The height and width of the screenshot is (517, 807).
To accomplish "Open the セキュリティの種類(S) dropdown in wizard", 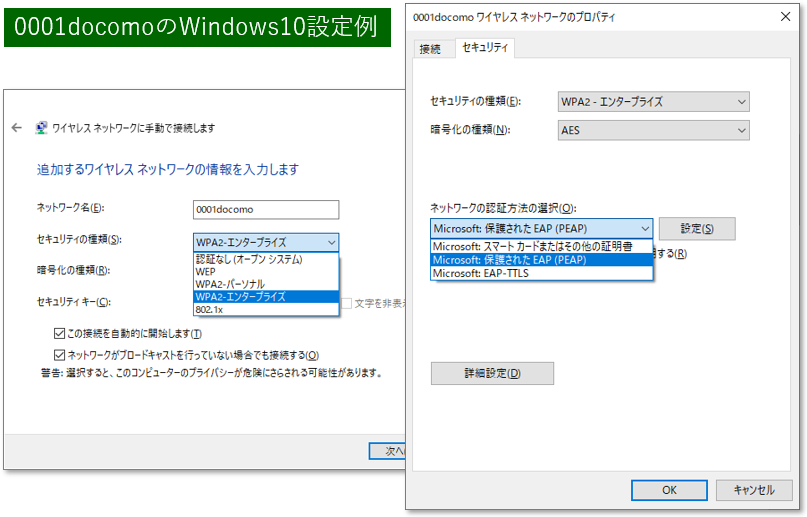I will coord(266,242).
